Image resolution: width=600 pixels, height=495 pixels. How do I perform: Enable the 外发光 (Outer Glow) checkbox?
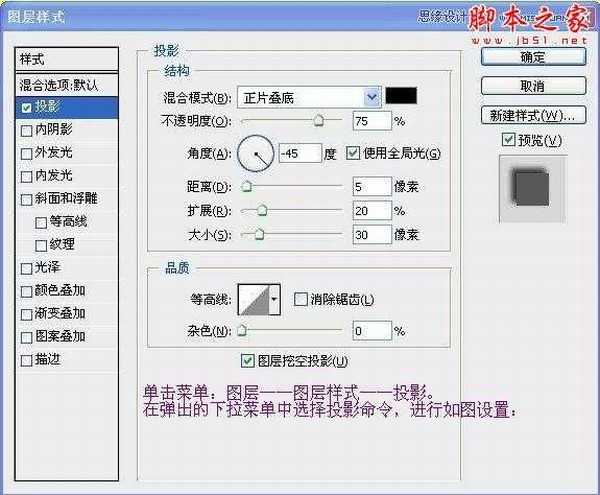click(26, 153)
